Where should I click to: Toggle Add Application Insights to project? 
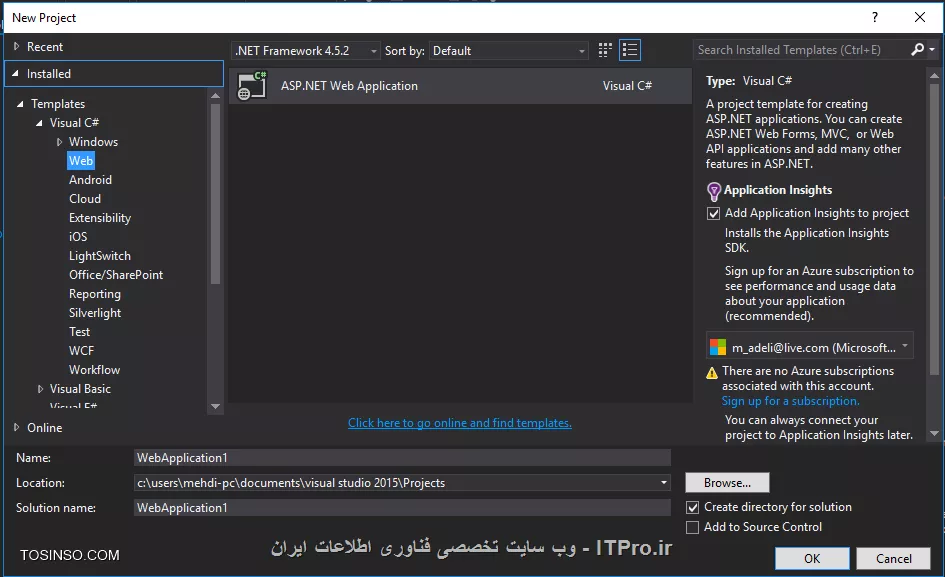714,213
